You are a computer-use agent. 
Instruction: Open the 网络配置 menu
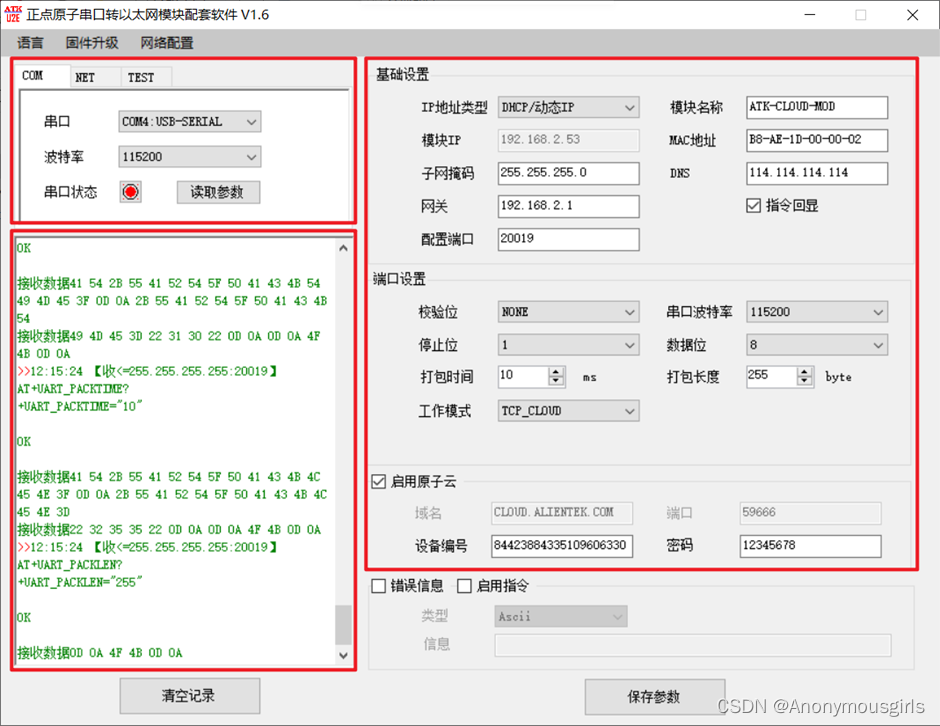coord(167,43)
